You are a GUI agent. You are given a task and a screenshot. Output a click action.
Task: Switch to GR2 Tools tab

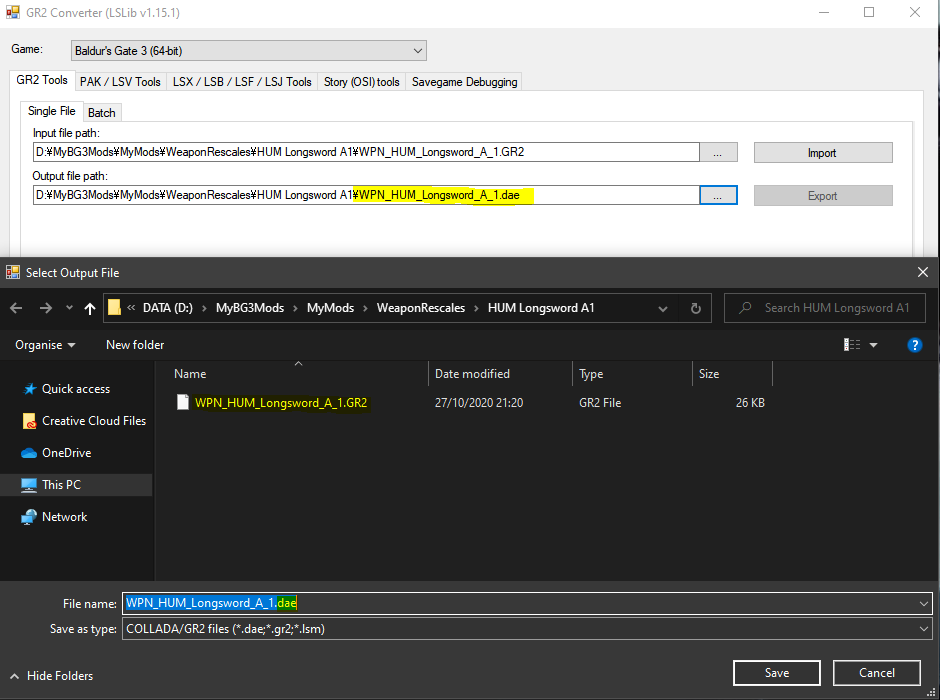click(42, 80)
